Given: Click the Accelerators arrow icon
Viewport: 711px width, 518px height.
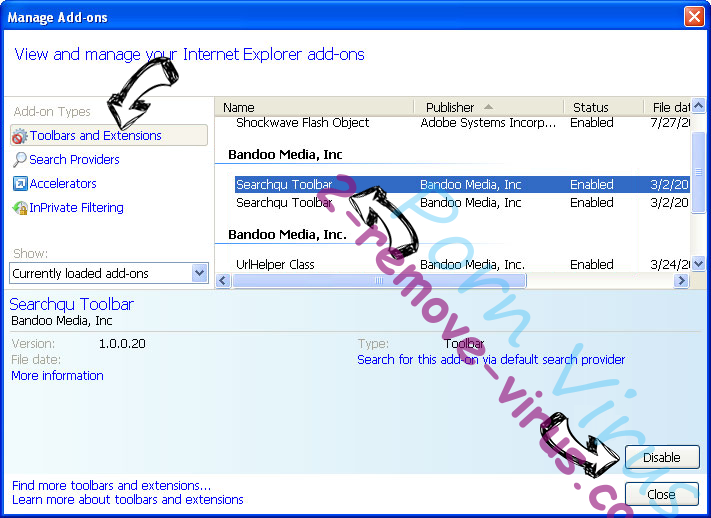Looking at the screenshot, I should pos(20,184).
